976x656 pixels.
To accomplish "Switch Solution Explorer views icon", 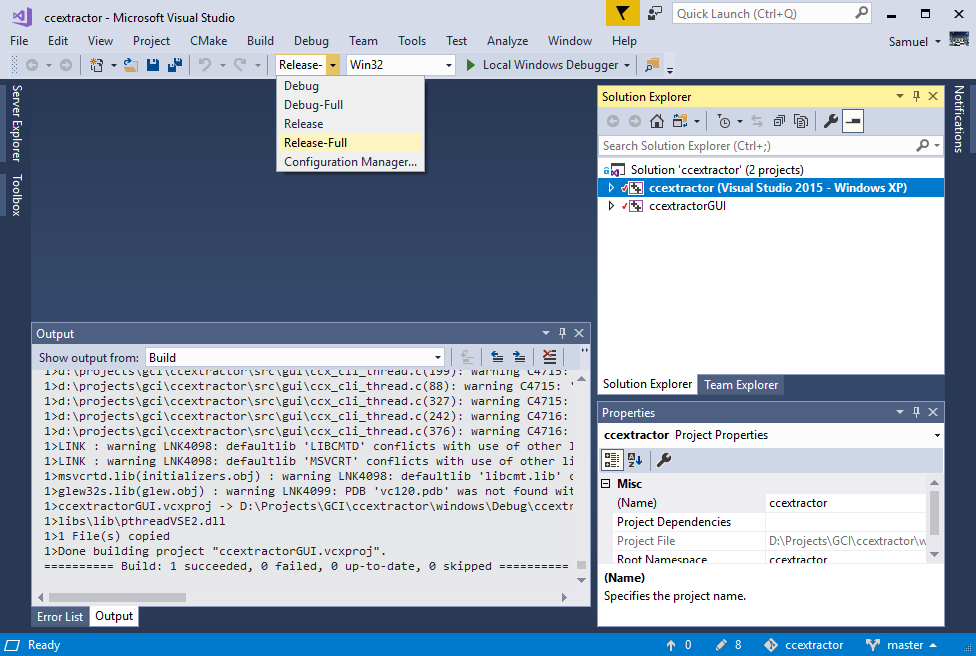I will [x=680, y=121].
